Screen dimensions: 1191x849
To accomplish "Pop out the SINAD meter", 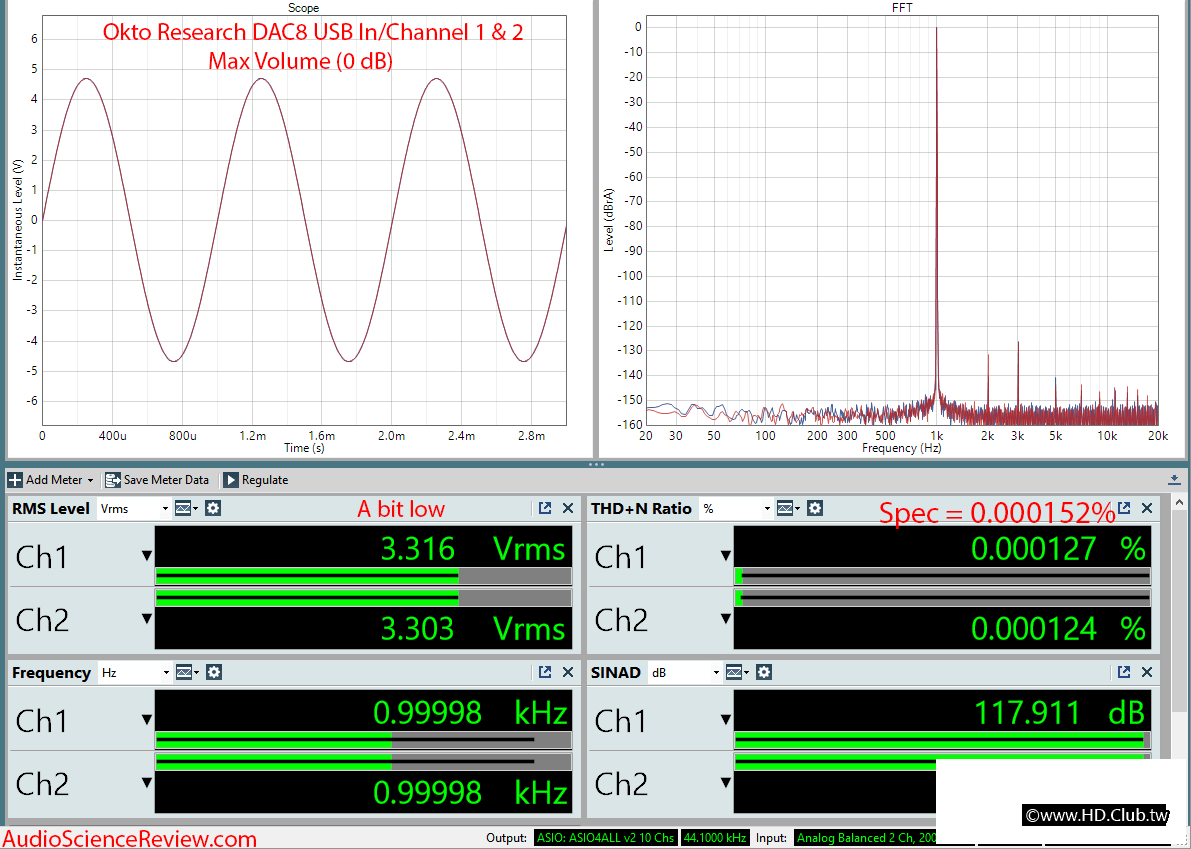I will pos(1124,673).
